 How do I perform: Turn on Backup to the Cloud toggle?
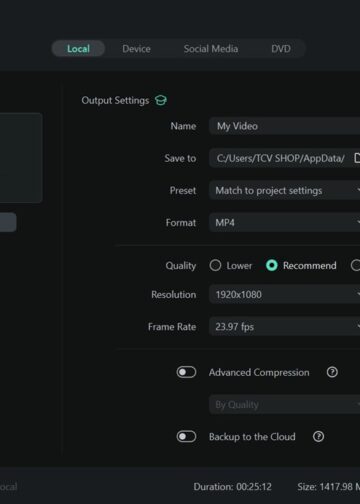[186, 436]
